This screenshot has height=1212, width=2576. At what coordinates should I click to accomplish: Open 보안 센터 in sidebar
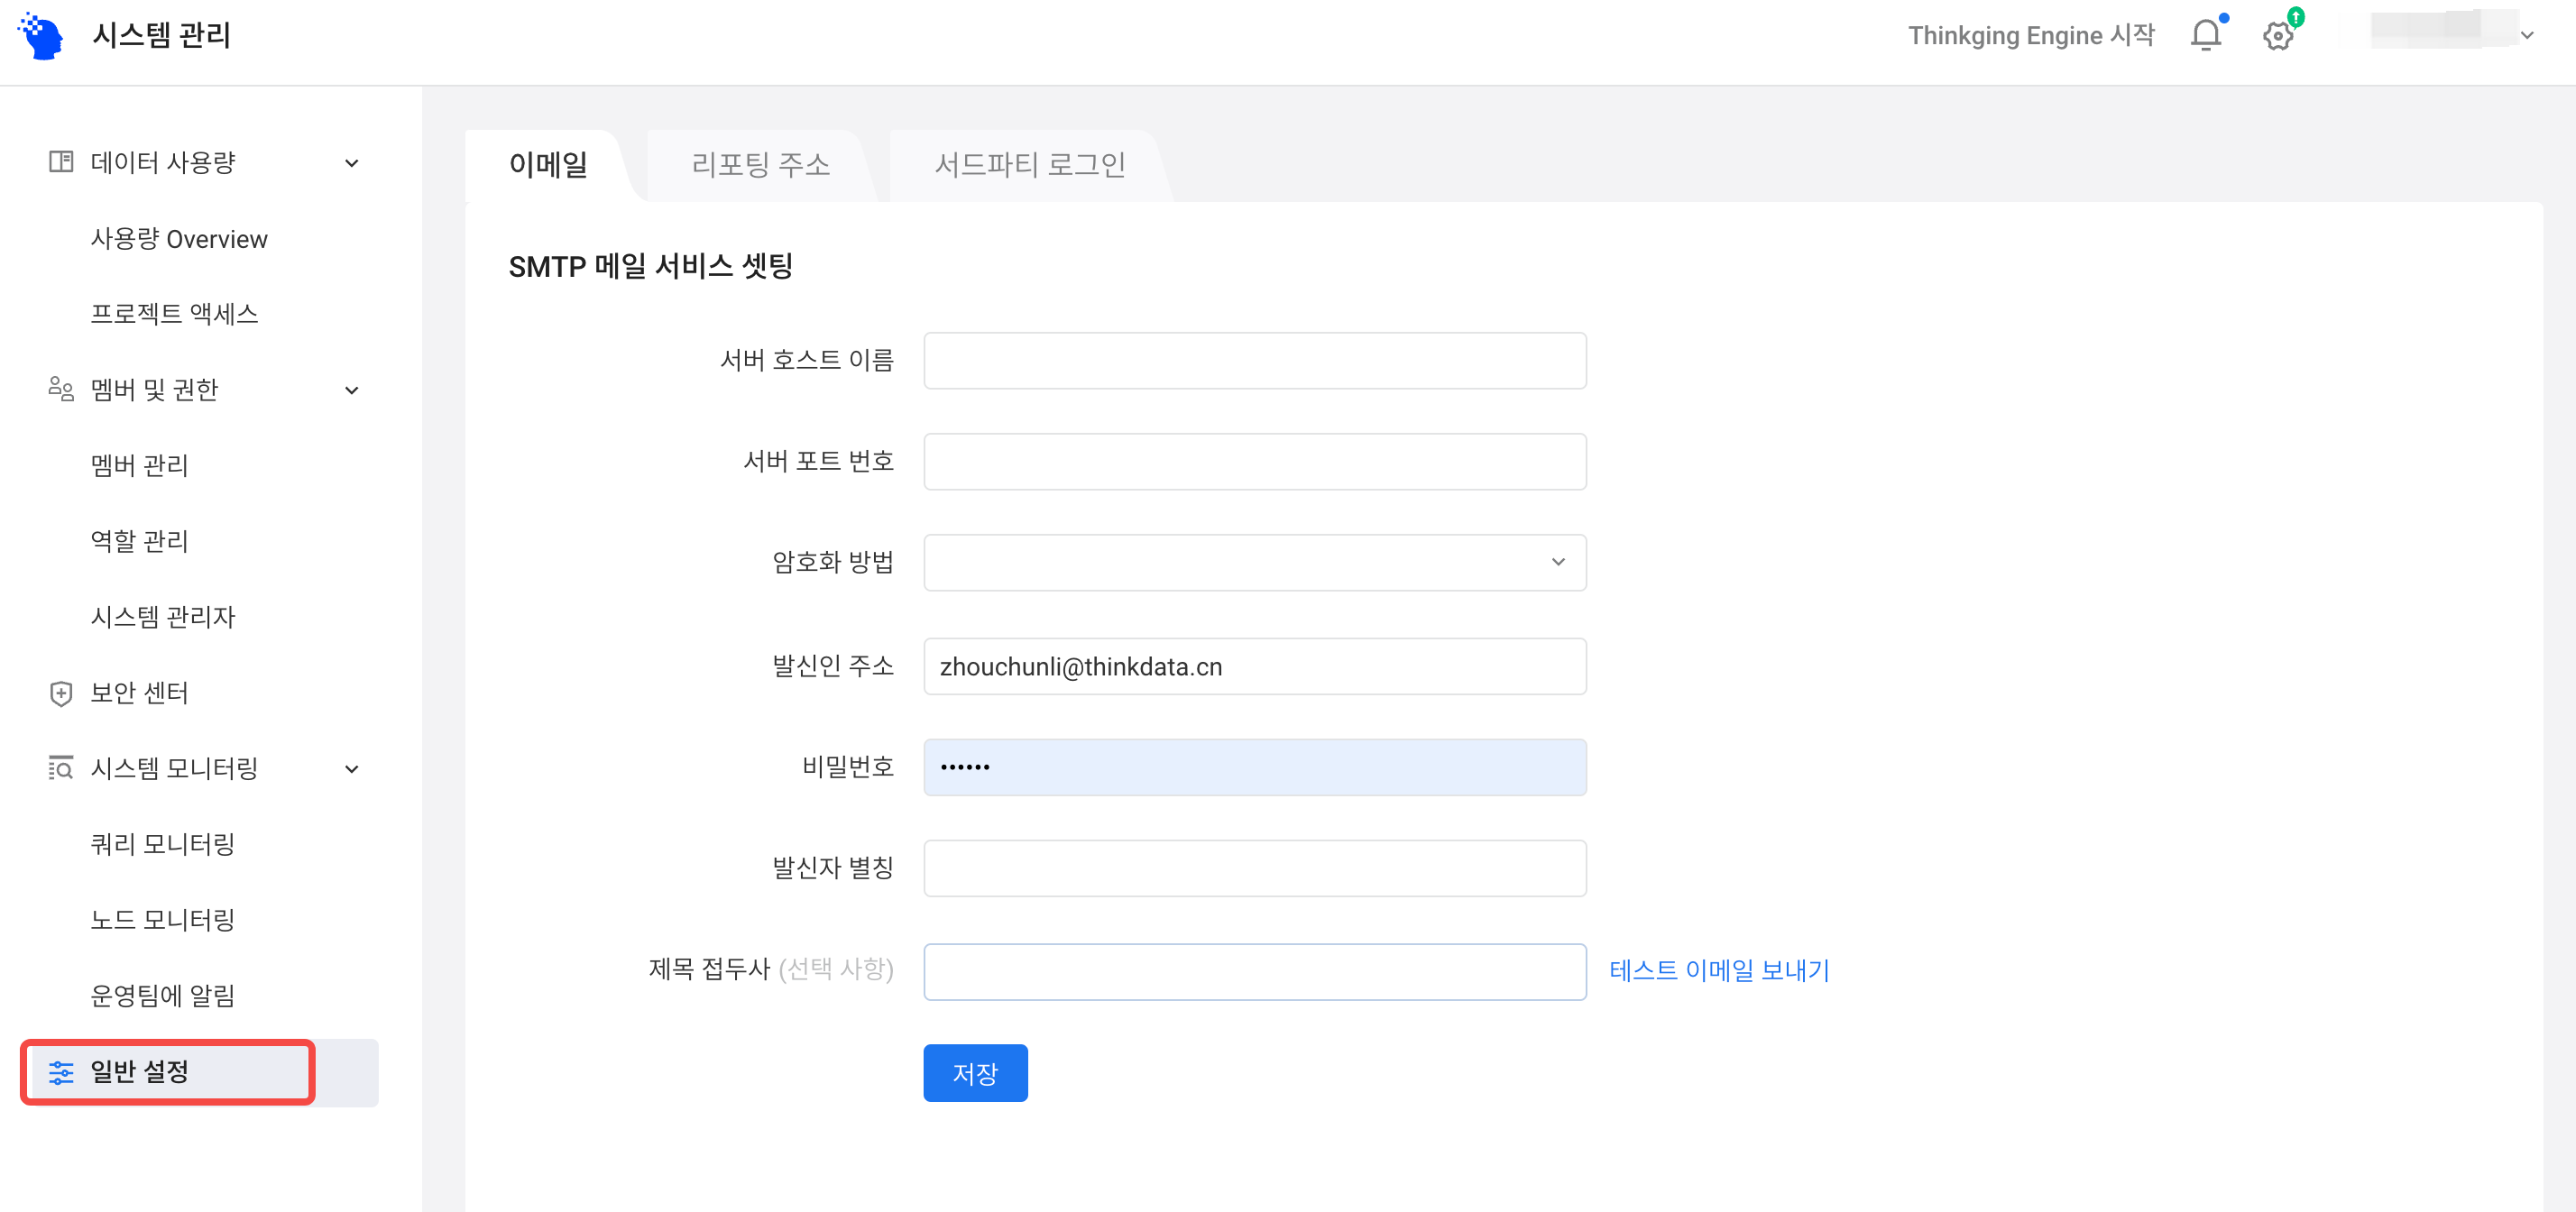139,693
